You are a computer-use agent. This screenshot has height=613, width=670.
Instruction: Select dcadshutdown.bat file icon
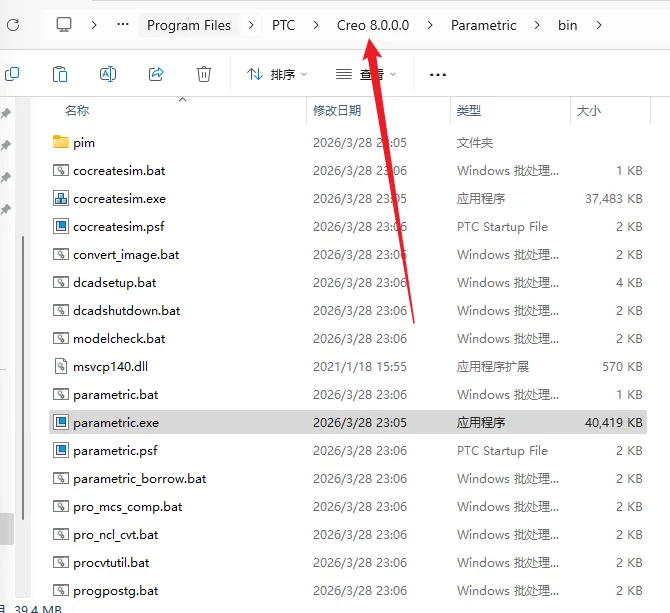[61, 310]
